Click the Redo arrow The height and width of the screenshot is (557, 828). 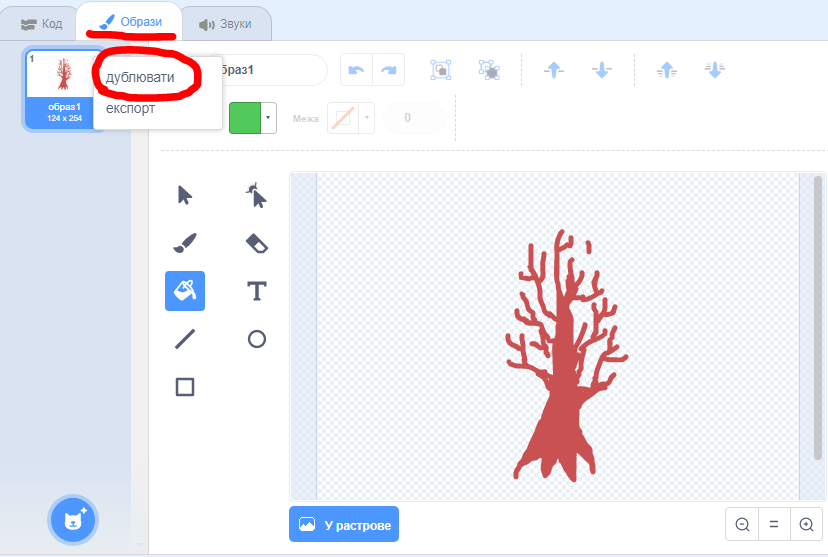pyautogui.click(x=389, y=70)
